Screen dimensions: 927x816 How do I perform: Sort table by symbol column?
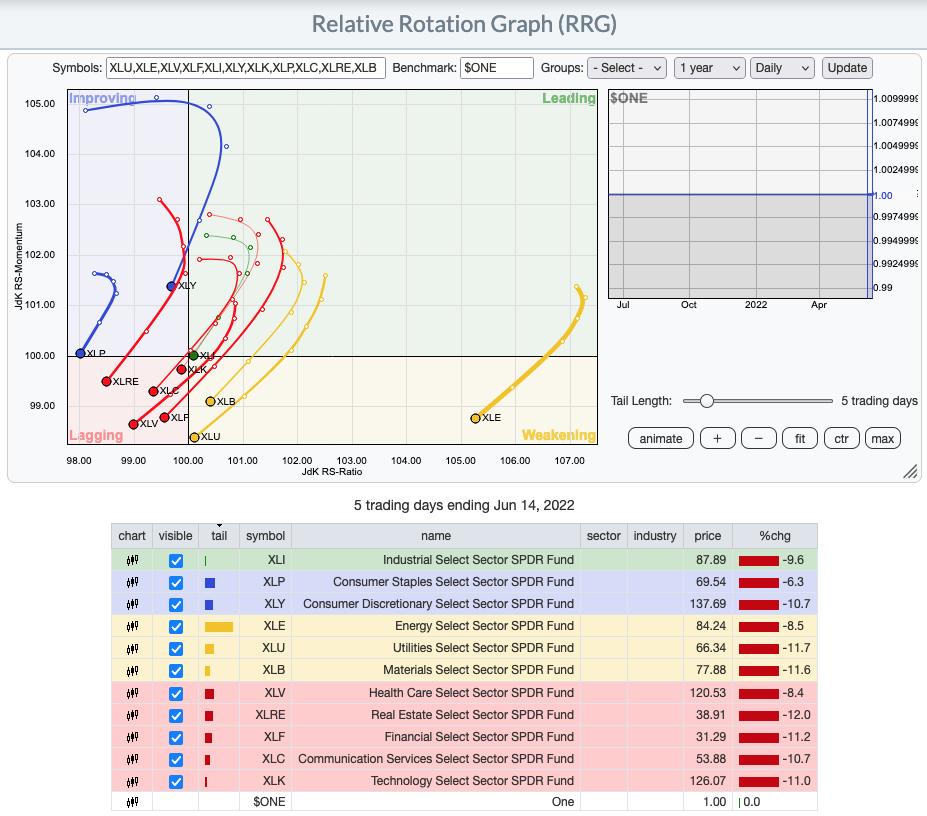click(265, 536)
